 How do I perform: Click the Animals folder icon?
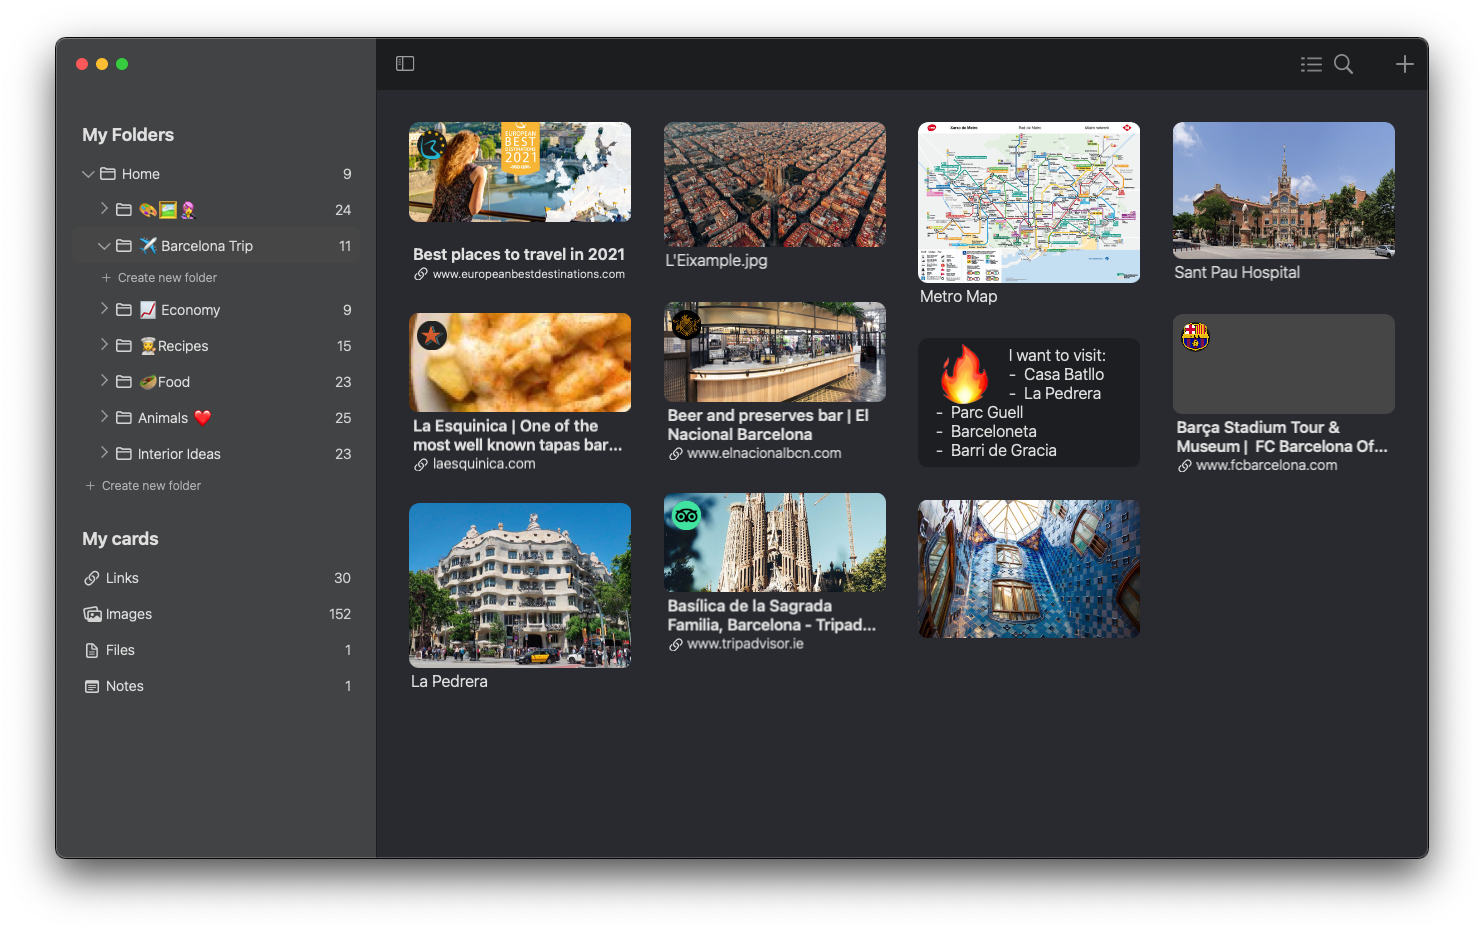point(124,418)
